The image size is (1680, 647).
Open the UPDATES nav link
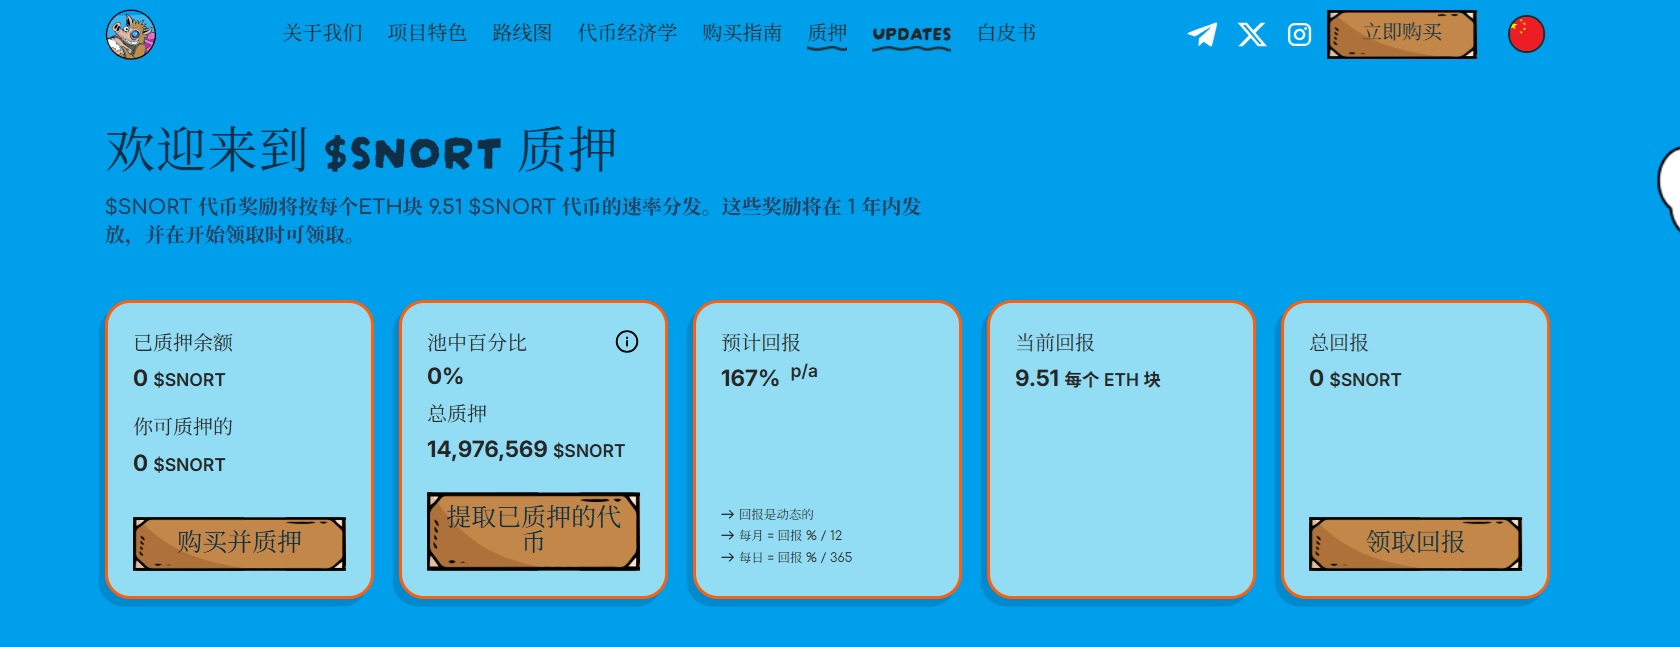click(x=911, y=34)
